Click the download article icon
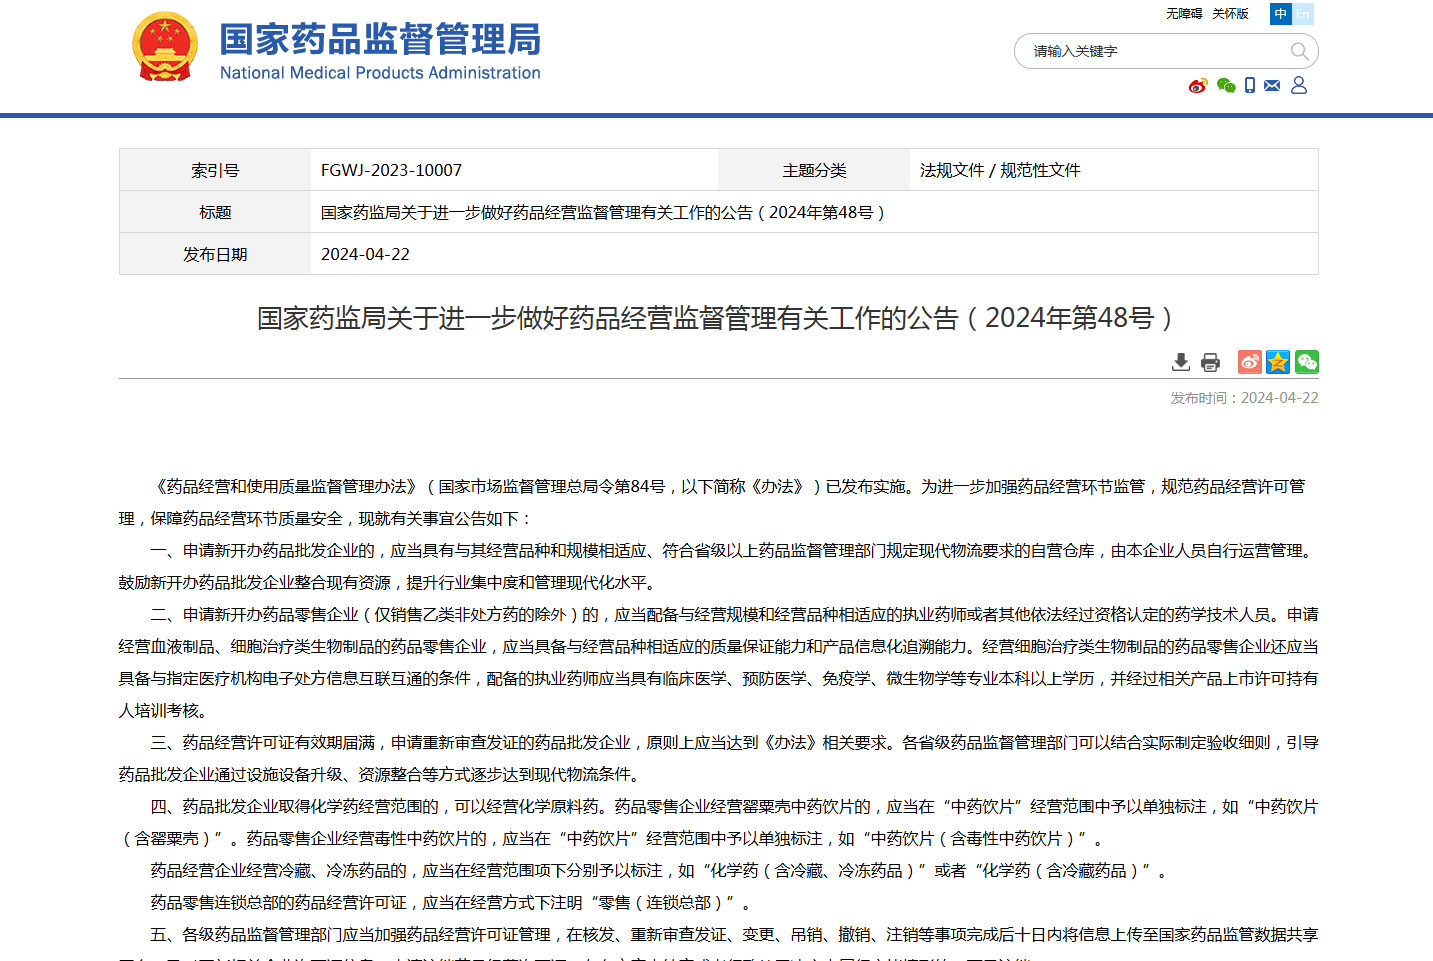 1181,362
